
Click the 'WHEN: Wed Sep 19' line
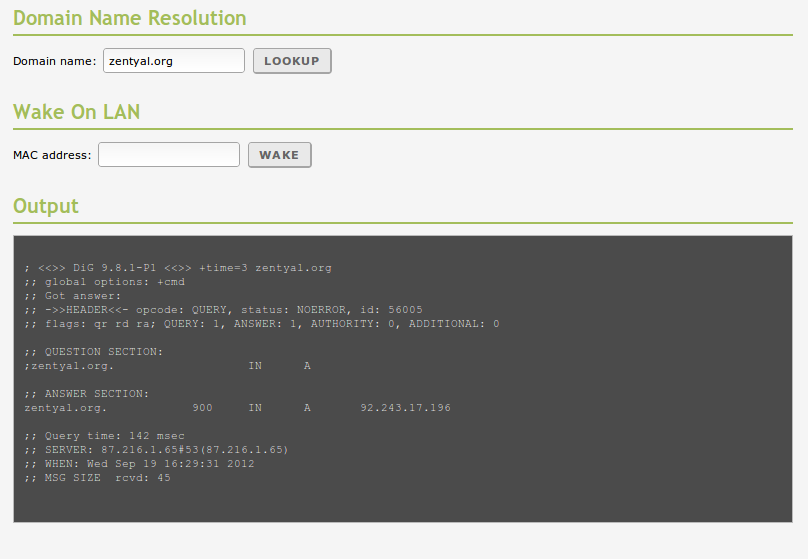[139, 463]
